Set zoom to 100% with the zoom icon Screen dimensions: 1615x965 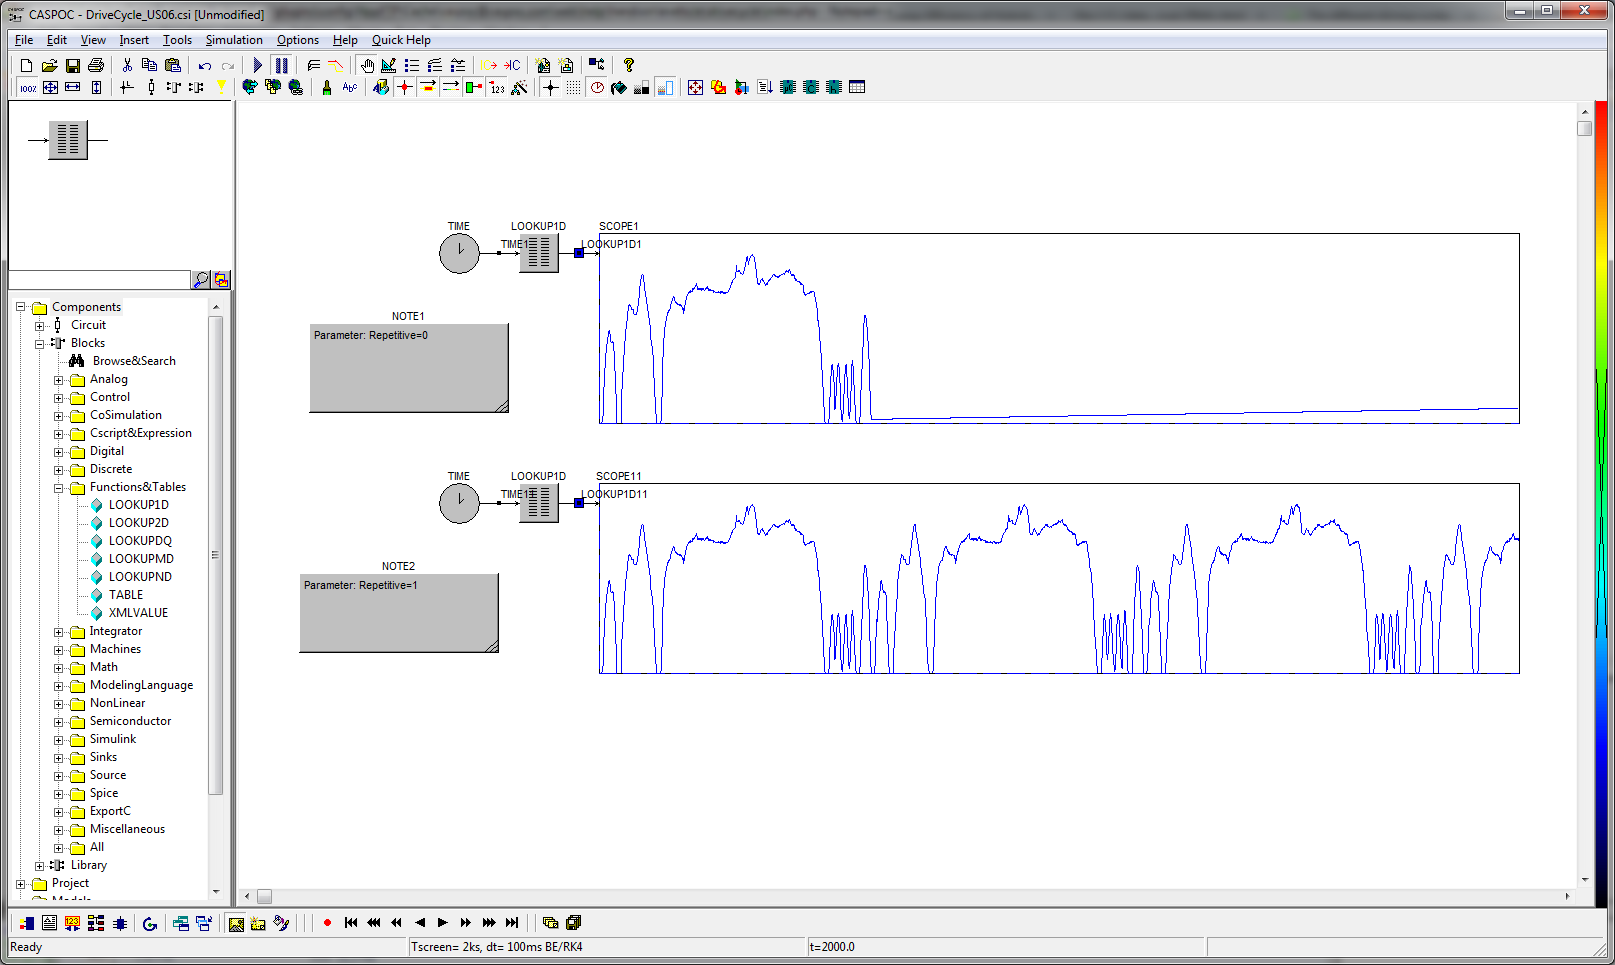(x=28, y=88)
